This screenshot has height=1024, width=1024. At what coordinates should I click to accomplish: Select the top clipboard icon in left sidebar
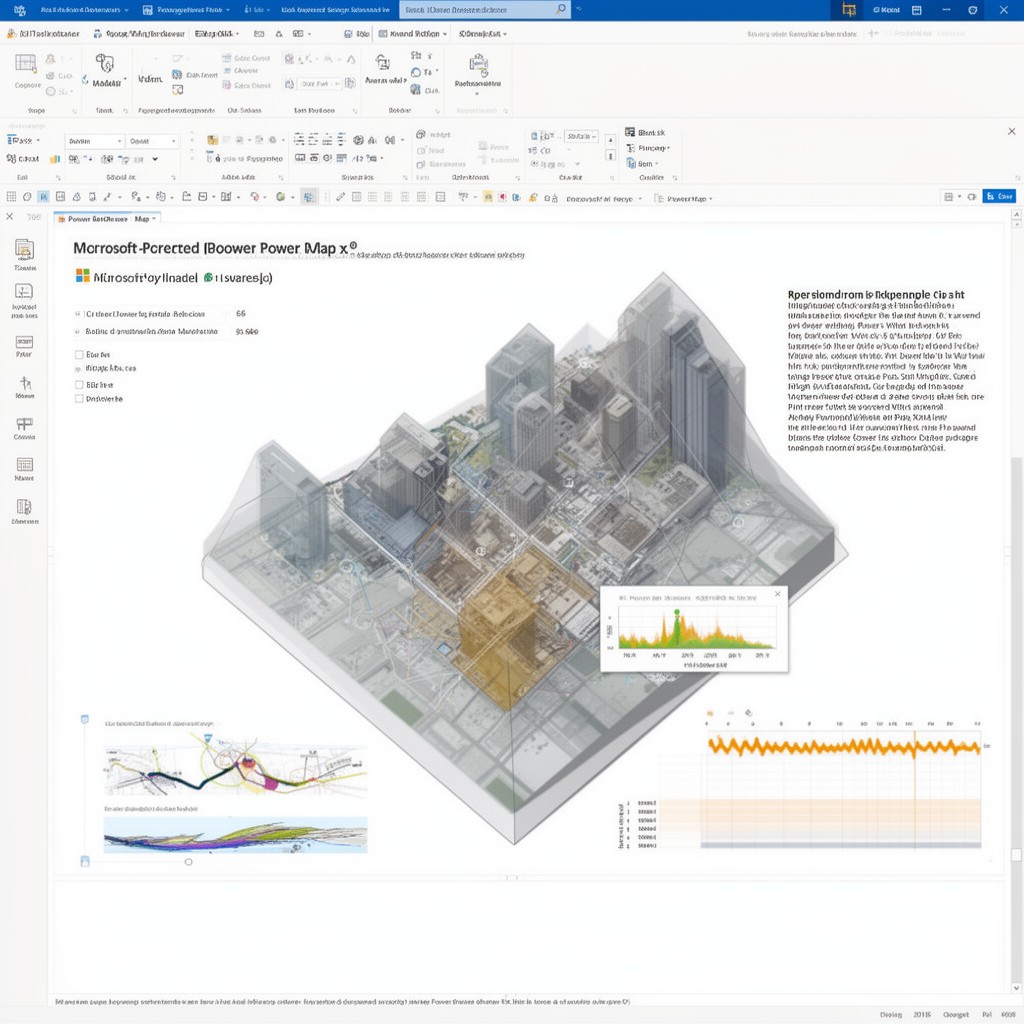24,249
